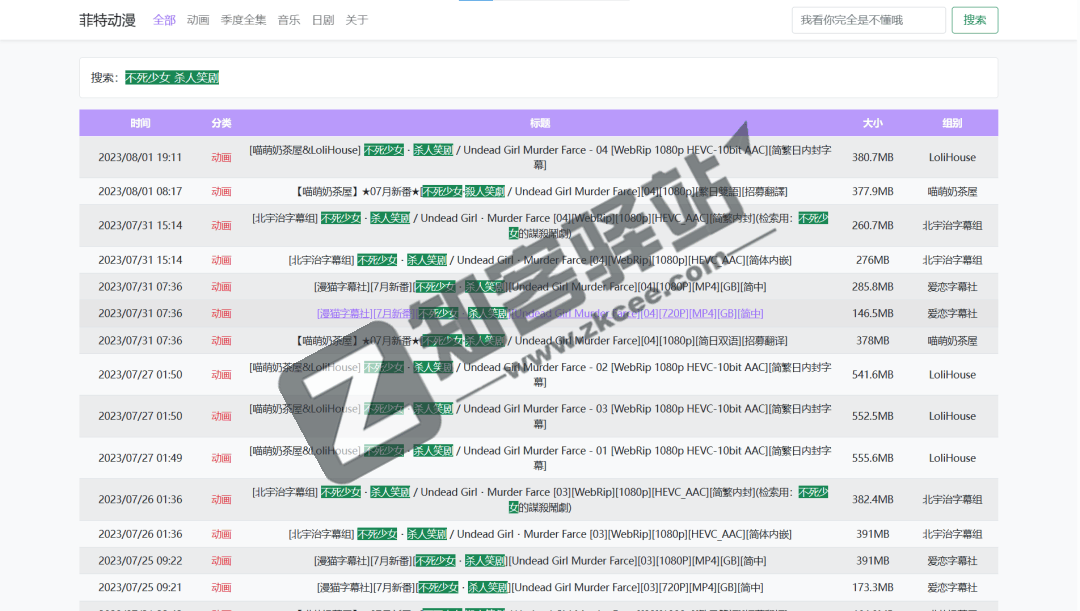1080x611 pixels.
Task: Click LoliHouse group in the 555.6MB row
Action: [x=952, y=458]
